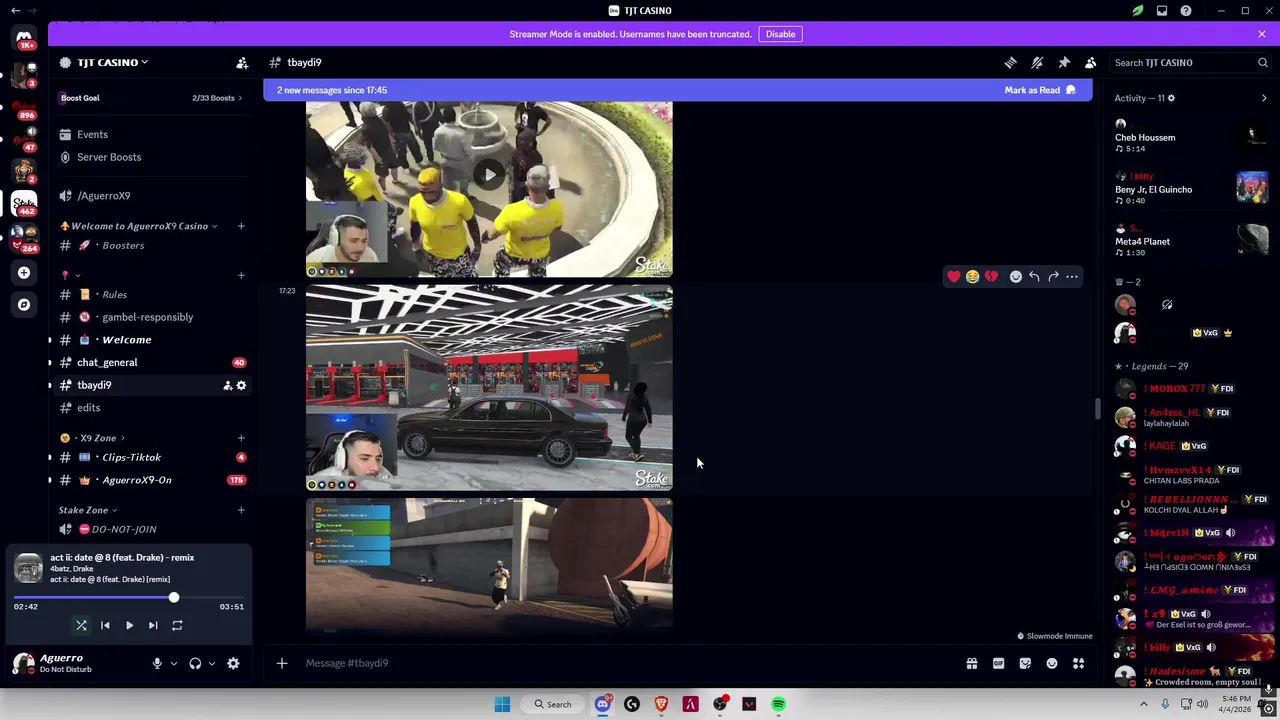Open emoji picker in message bar
This screenshot has height=720, width=1280.
pos(1052,663)
